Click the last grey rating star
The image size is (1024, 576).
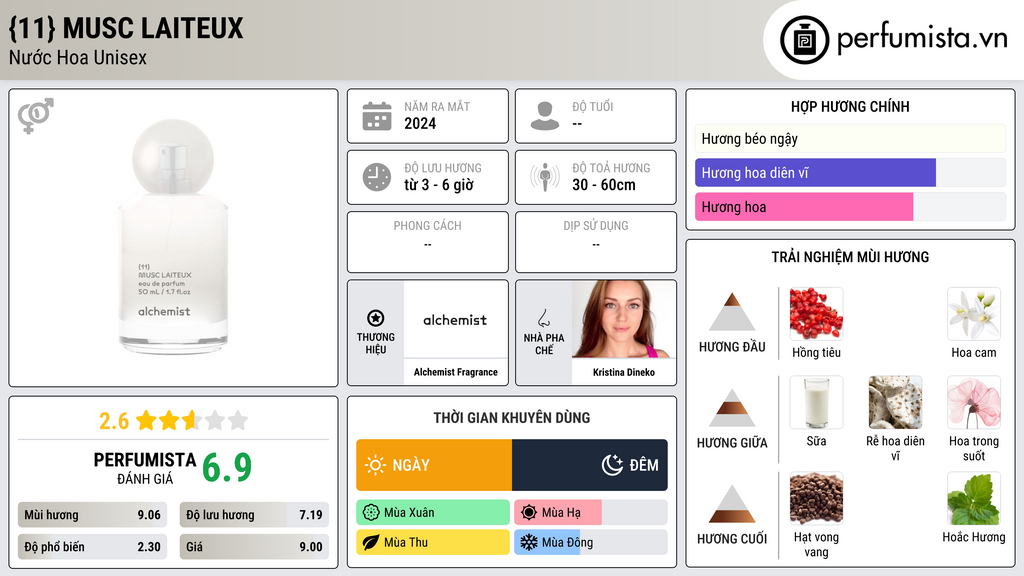coord(238,420)
